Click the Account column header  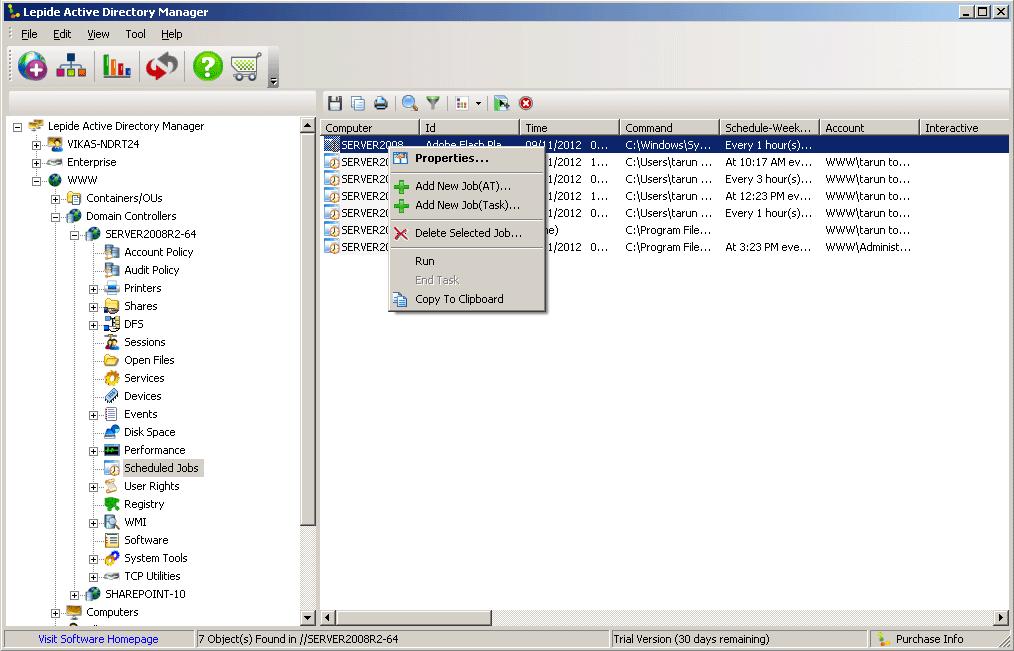coord(869,127)
